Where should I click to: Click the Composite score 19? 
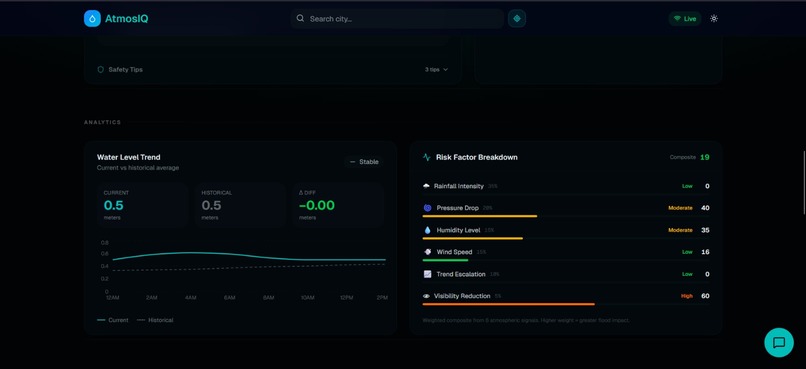(705, 157)
